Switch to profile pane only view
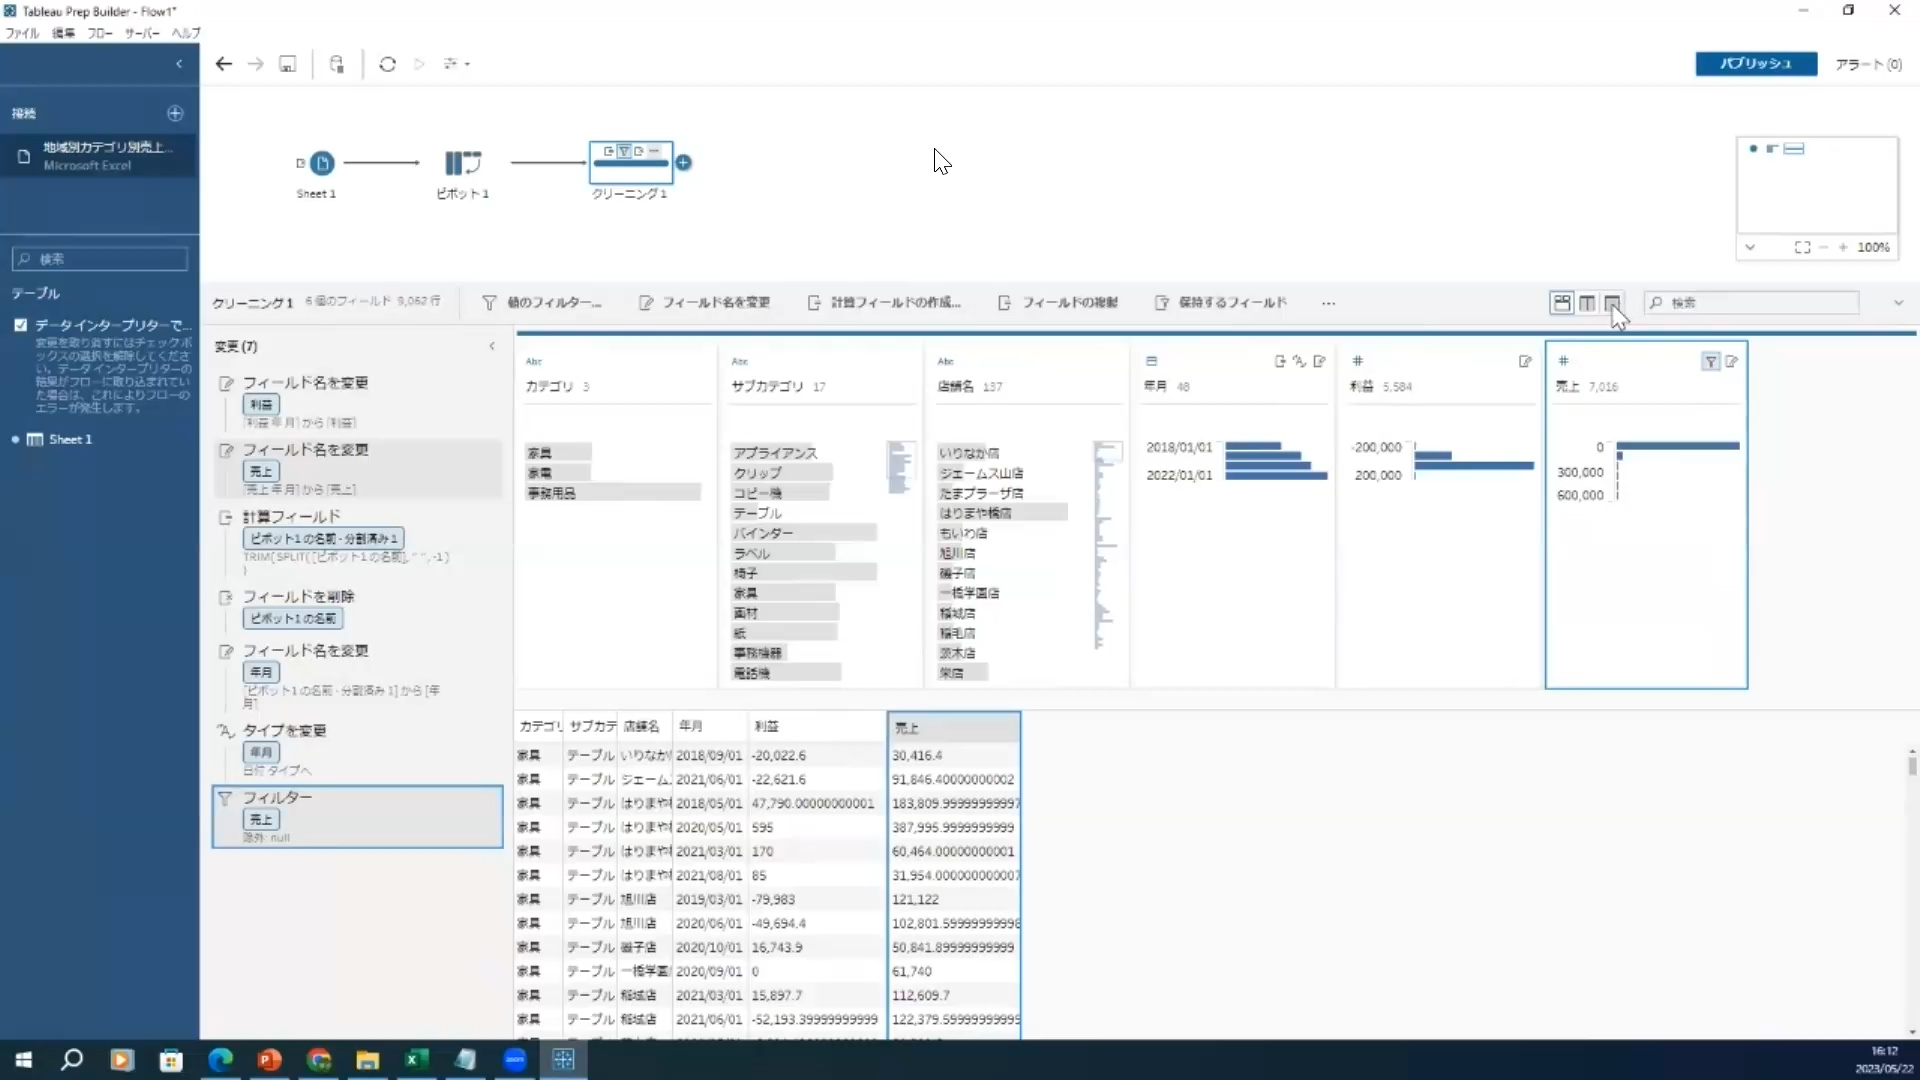The height and width of the screenshot is (1080, 1920). pyautogui.click(x=1587, y=303)
